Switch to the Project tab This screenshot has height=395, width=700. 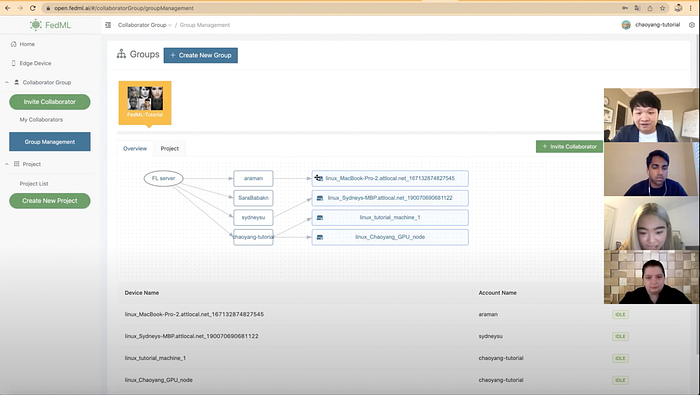click(x=170, y=149)
